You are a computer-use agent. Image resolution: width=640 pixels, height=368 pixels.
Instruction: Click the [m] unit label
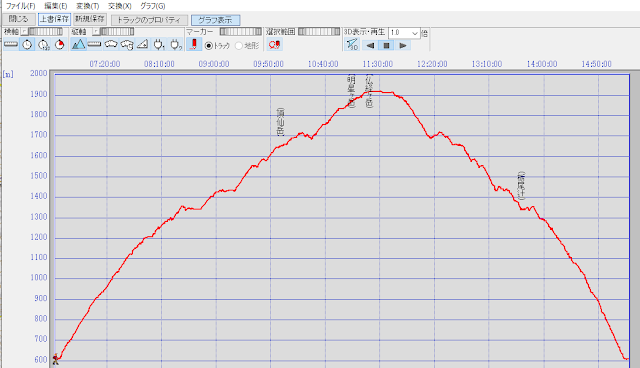coord(8,74)
